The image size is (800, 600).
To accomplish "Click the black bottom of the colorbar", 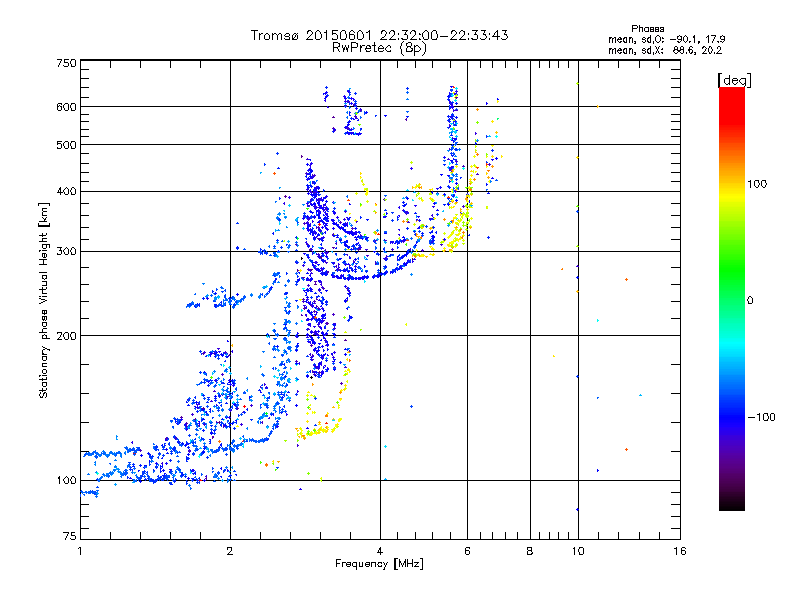I will 732,503.
